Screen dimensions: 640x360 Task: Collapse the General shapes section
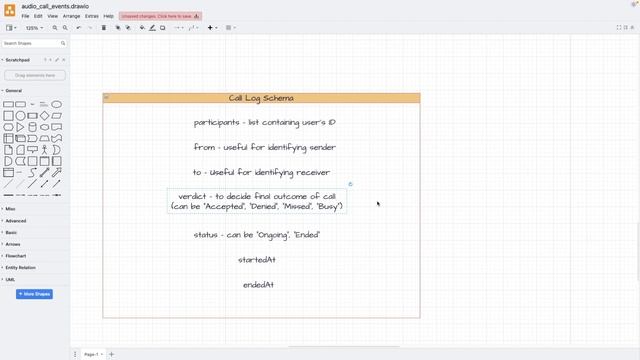pos(12,91)
